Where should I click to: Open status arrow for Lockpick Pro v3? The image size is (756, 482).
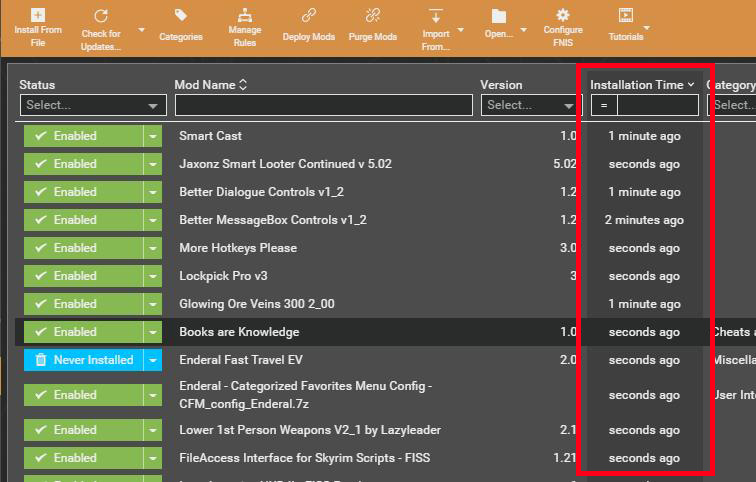tap(153, 276)
